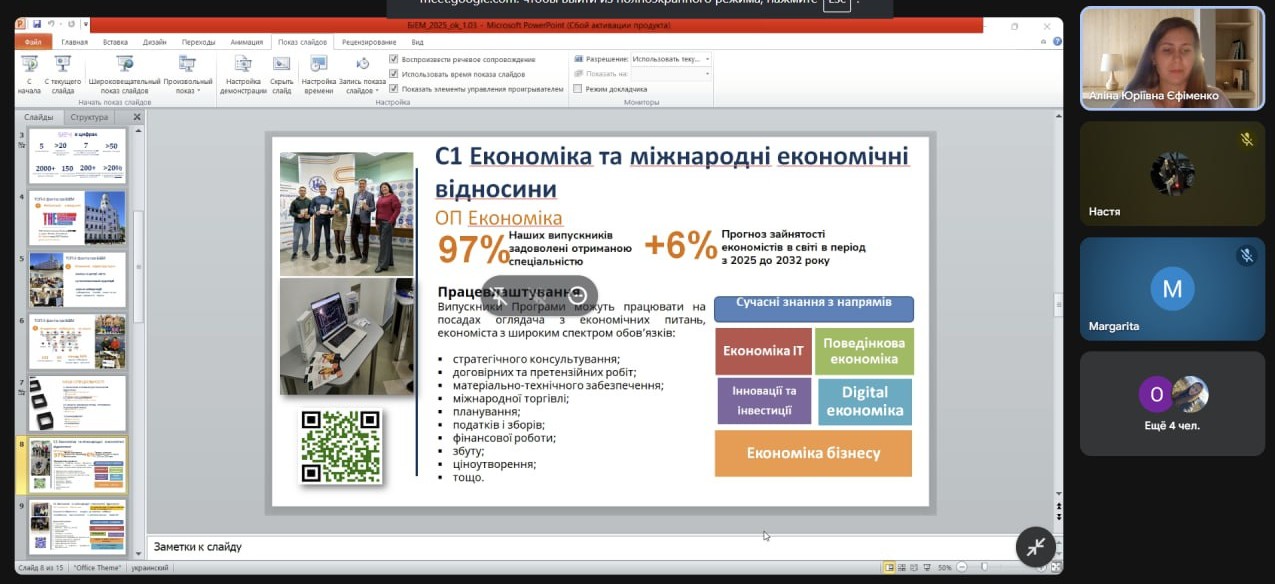The width and height of the screenshot is (1275, 584).
Task: Open the 'Файл' menu button
Action: 33,42
